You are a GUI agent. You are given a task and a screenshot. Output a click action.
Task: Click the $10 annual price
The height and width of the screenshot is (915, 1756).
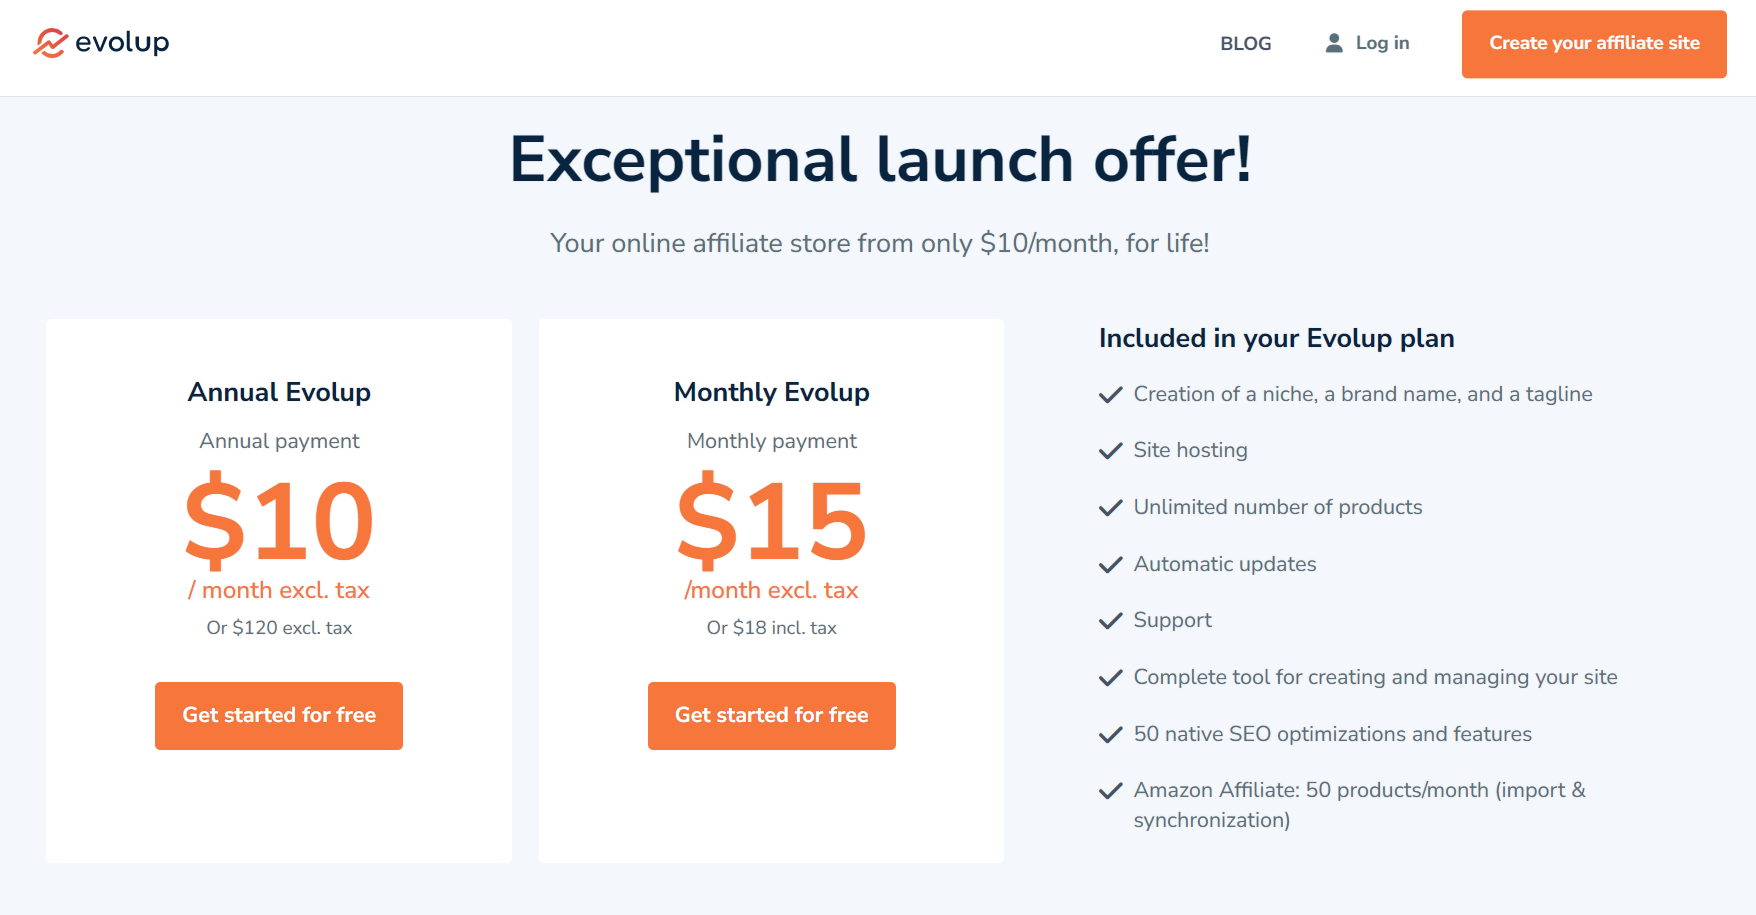coord(279,520)
